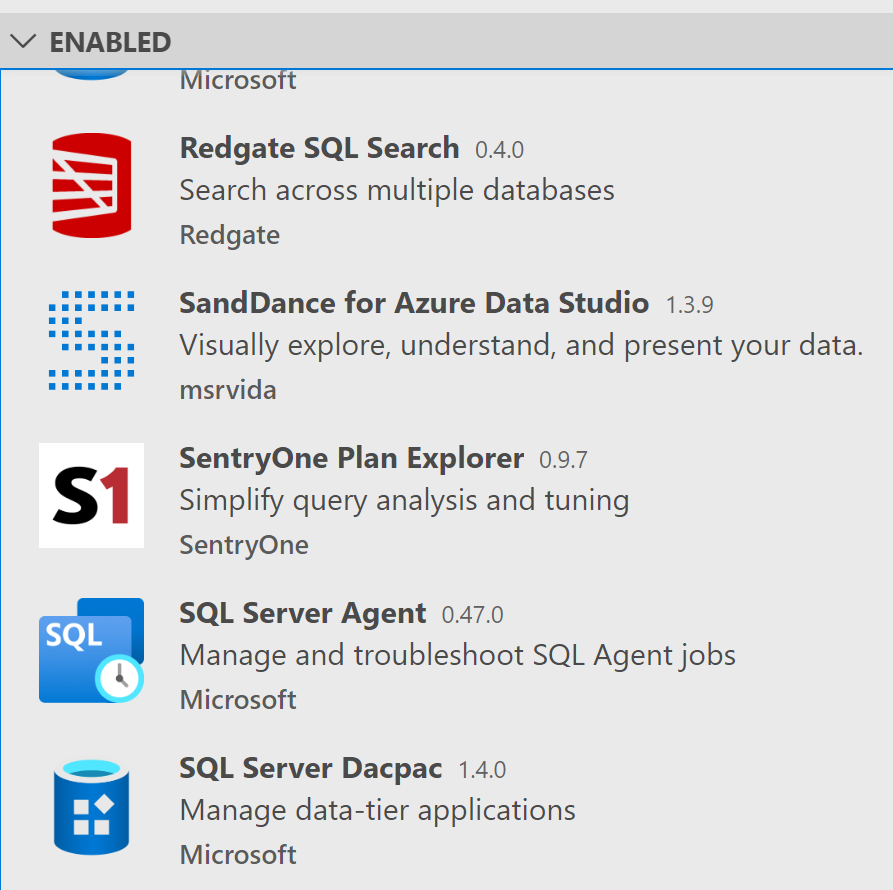Click the 'Manage and troubleshoot SQL Agent jobs' text

457,655
